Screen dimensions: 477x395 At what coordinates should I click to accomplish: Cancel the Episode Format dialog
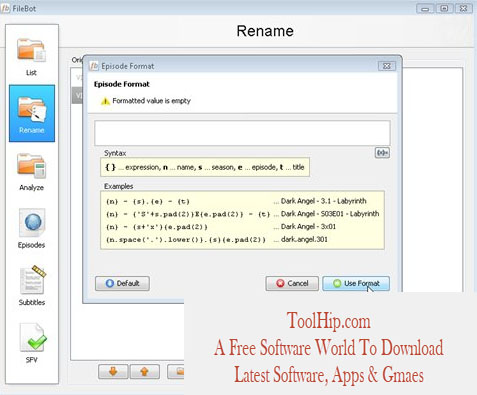coord(292,283)
